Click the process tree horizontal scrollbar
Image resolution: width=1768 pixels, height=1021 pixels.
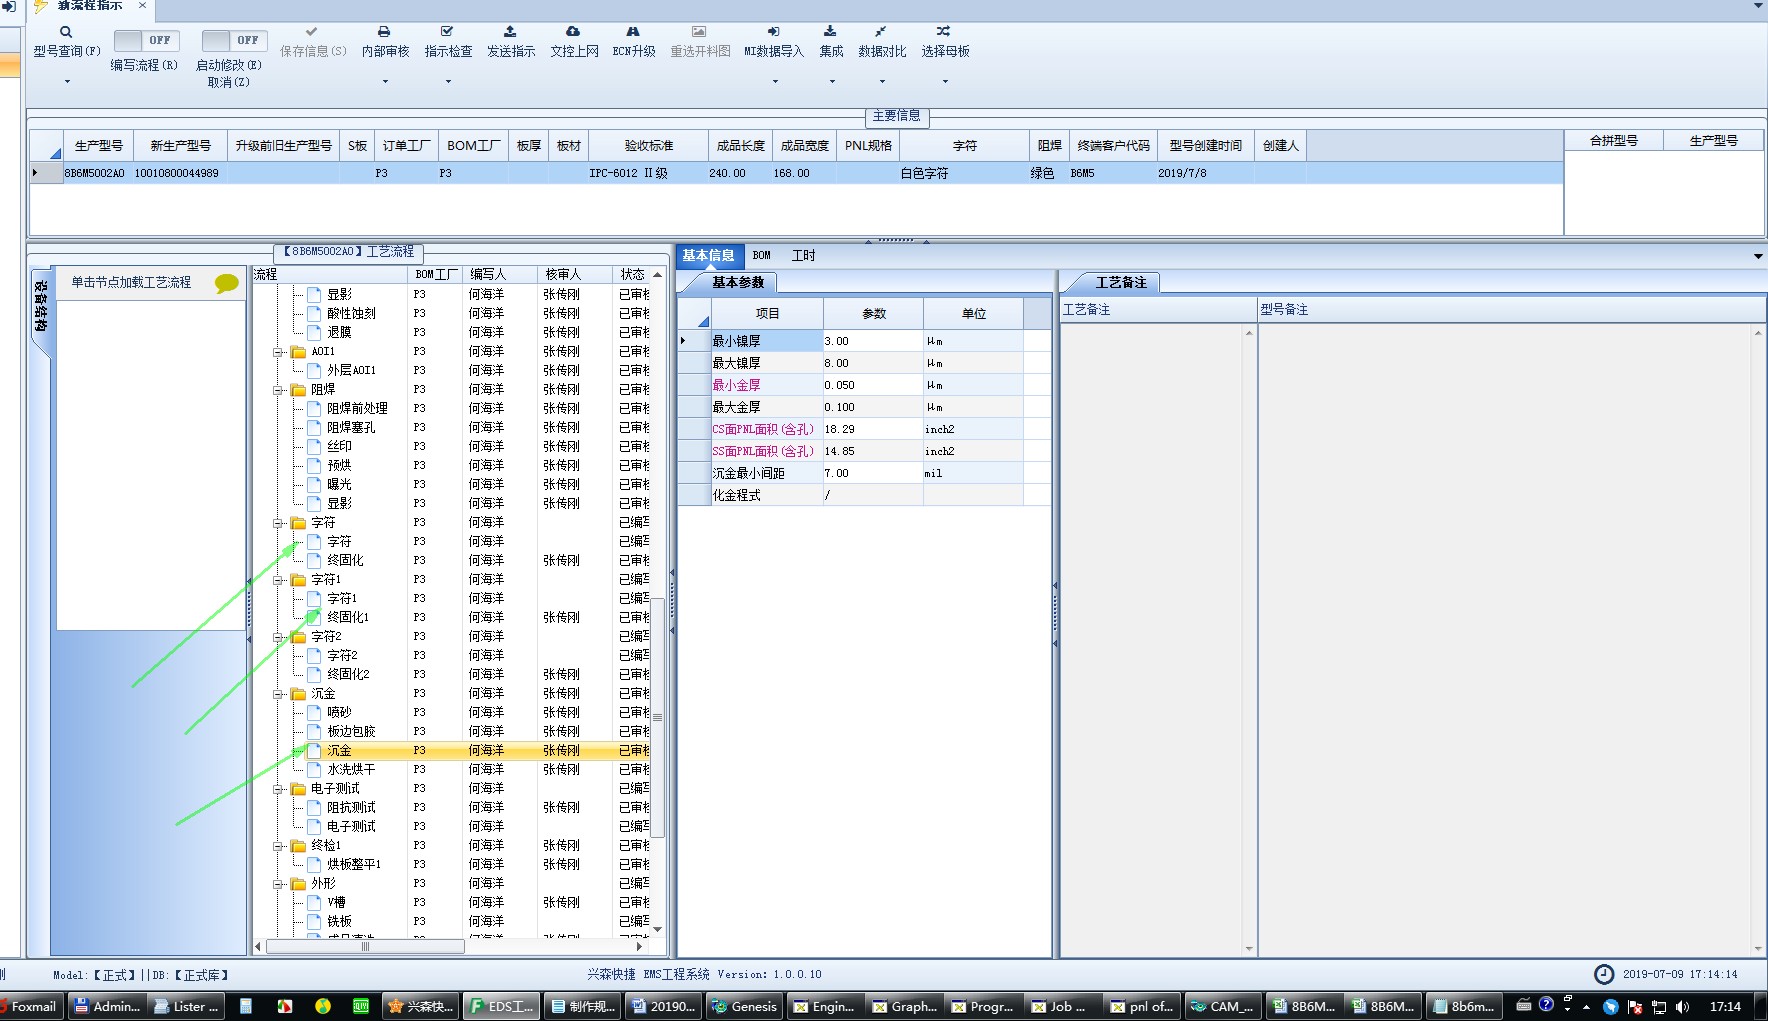tap(365, 946)
